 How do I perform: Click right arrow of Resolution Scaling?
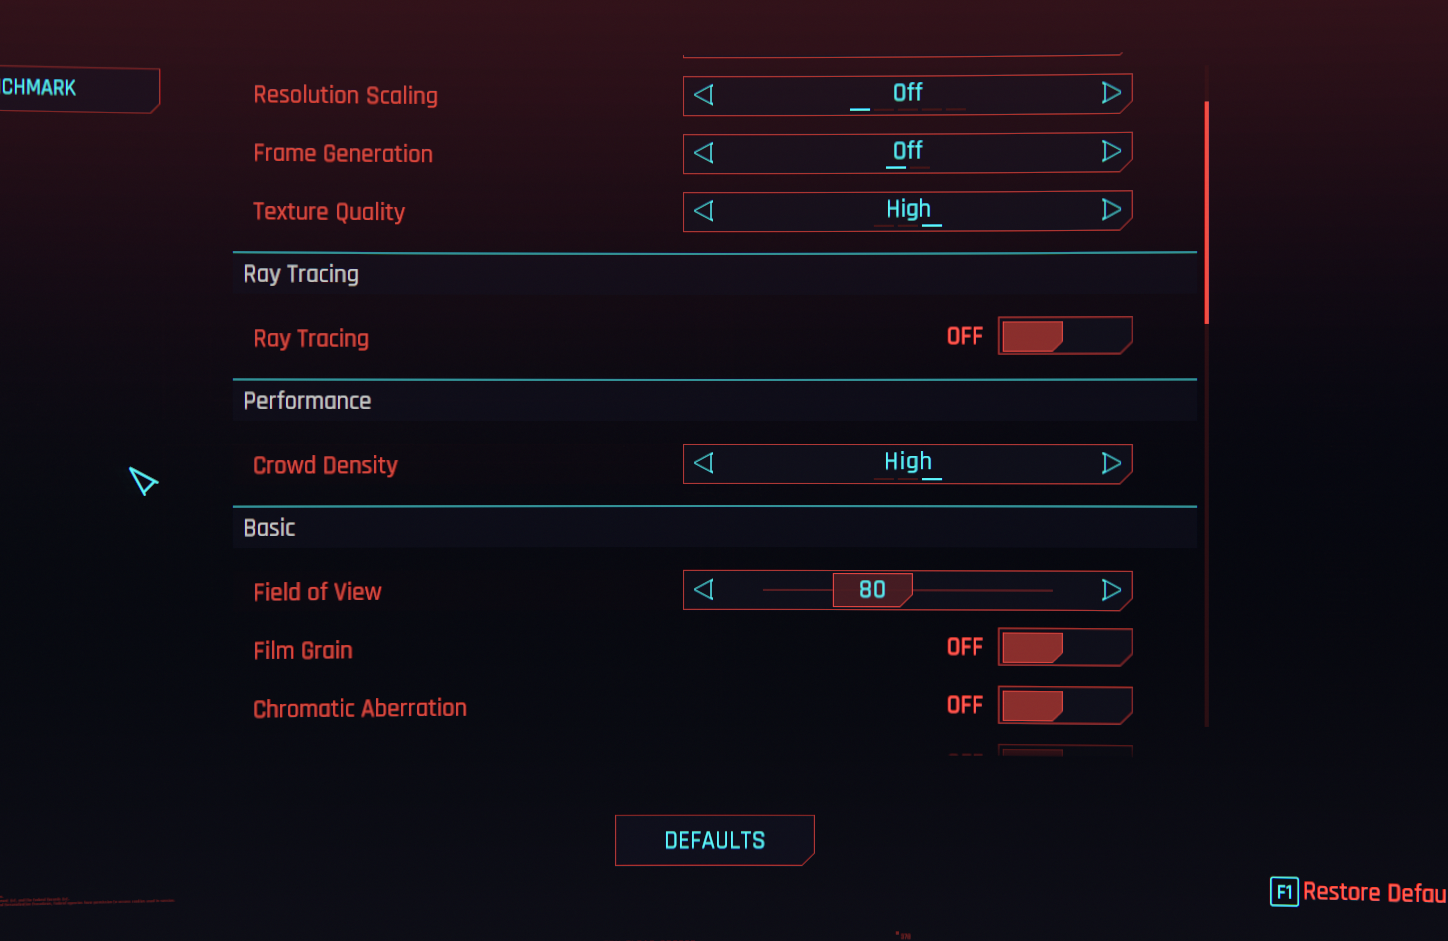[1110, 93]
